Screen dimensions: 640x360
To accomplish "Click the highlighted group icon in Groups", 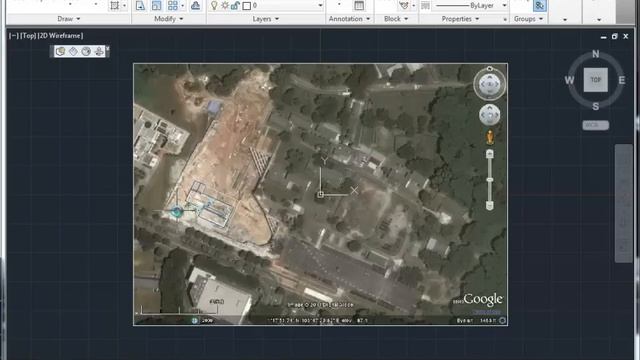I will pos(540,5).
